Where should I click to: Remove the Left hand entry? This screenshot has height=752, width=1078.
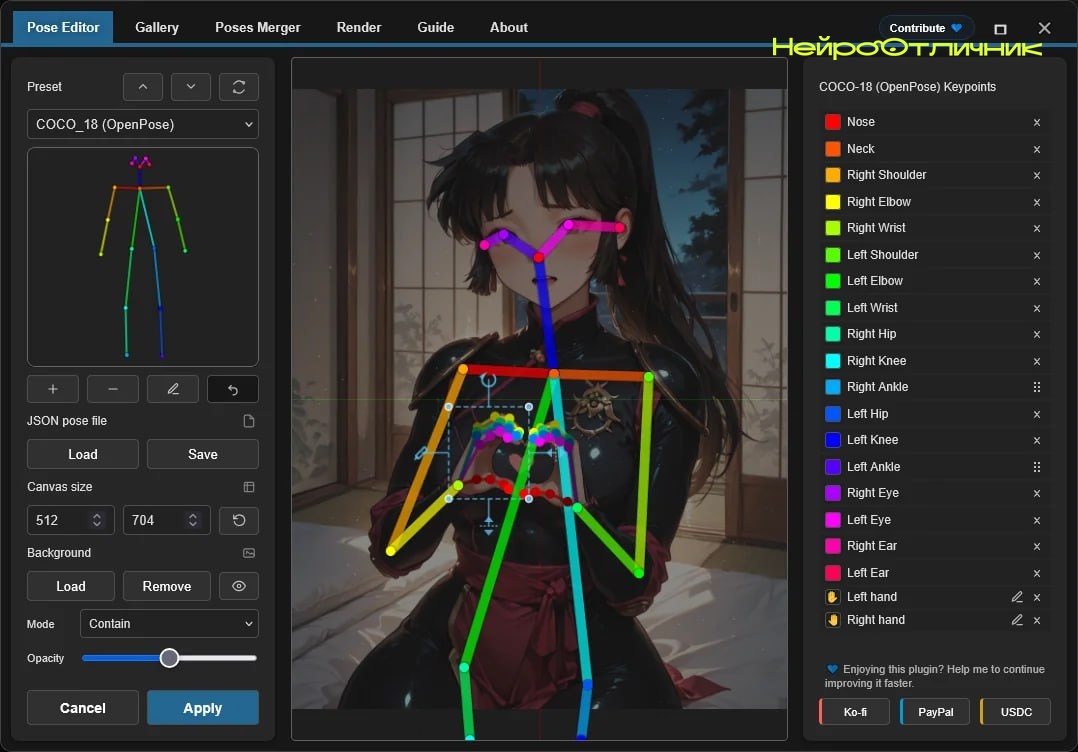point(1037,597)
